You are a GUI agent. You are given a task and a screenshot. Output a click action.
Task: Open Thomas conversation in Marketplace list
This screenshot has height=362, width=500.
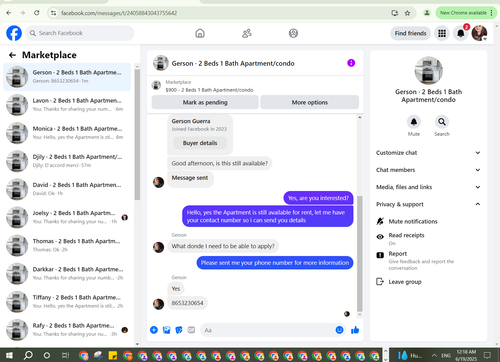[67, 245]
